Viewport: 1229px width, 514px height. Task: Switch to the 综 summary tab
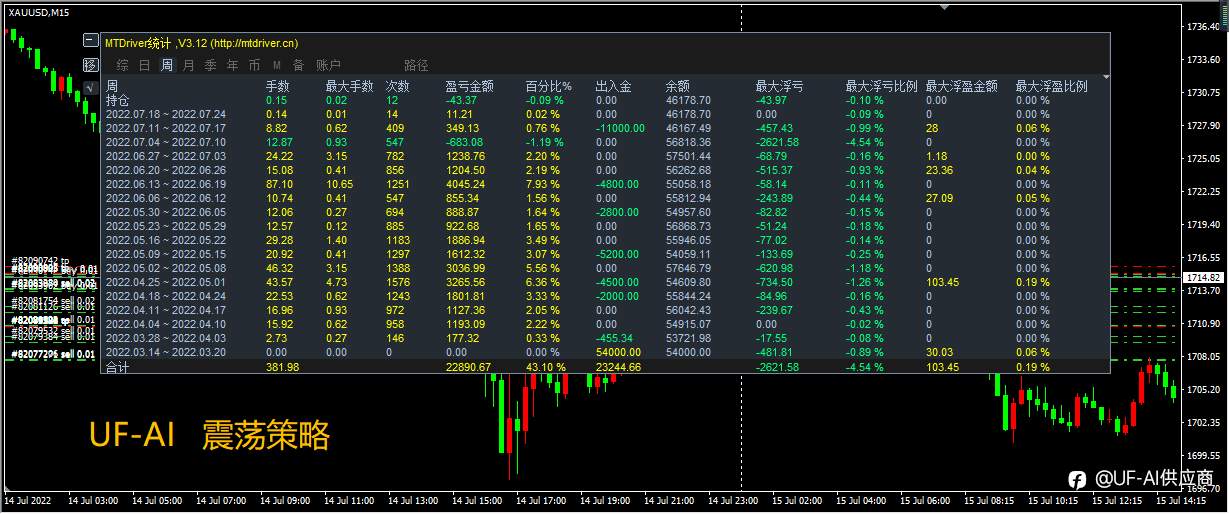point(122,65)
